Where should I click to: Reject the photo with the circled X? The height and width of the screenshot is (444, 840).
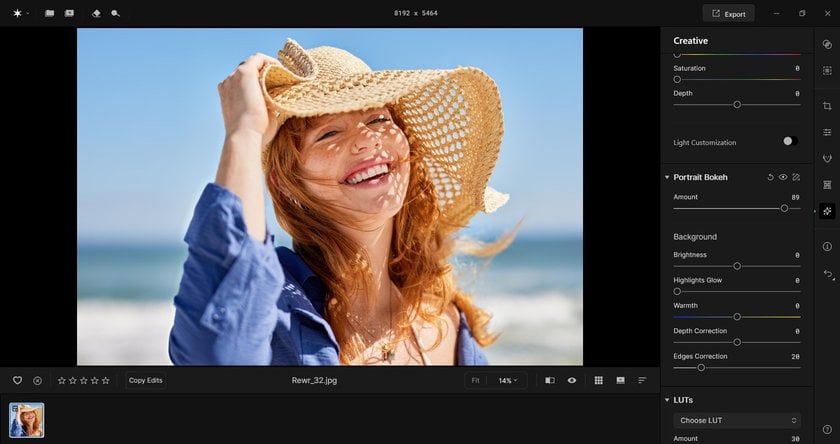click(x=38, y=380)
